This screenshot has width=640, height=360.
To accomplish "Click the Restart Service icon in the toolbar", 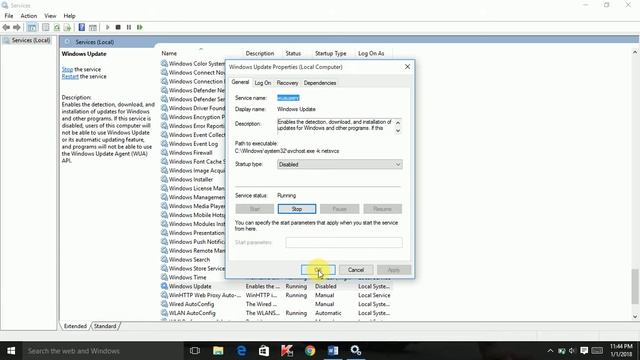I will tap(140, 27).
